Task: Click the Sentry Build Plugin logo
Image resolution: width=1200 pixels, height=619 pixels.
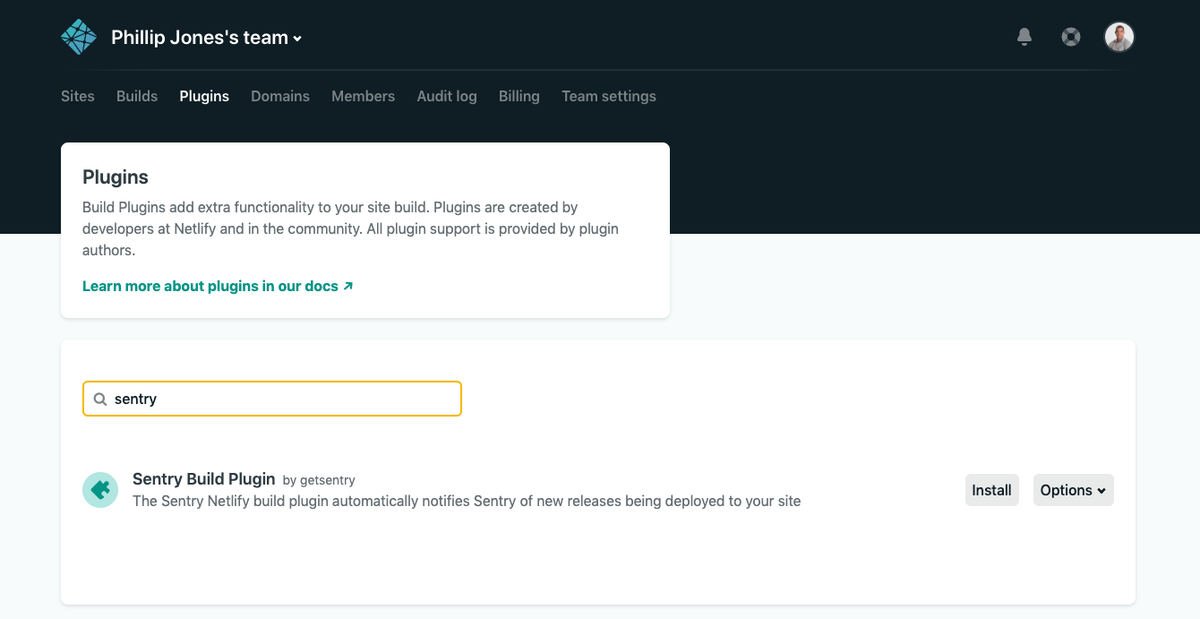Action: point(100,490)
